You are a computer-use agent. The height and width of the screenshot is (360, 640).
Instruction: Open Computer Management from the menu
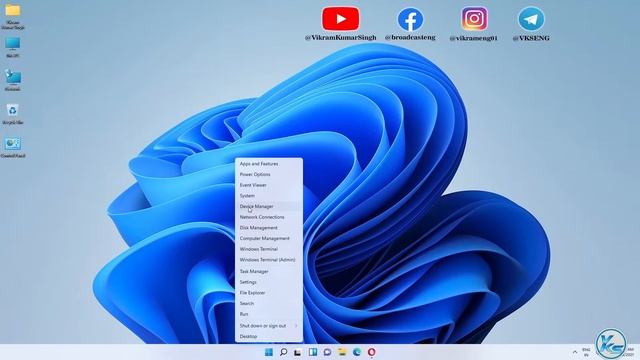pos(269,238)
